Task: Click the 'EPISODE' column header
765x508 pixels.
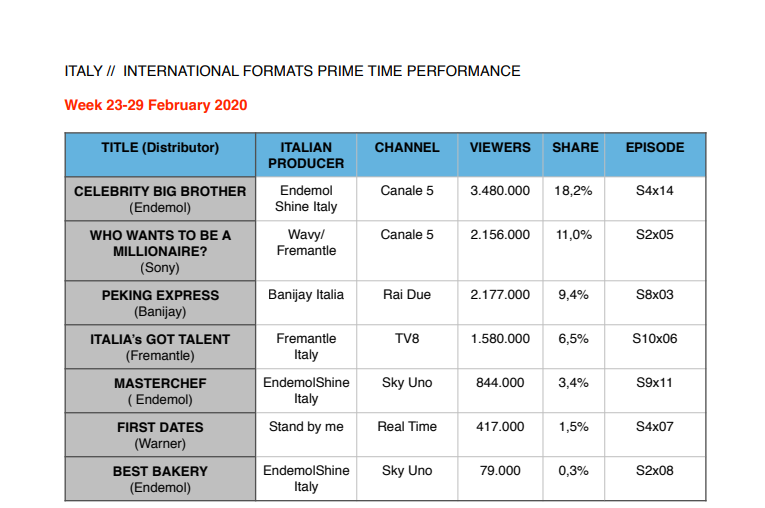Action: (655, 155)
